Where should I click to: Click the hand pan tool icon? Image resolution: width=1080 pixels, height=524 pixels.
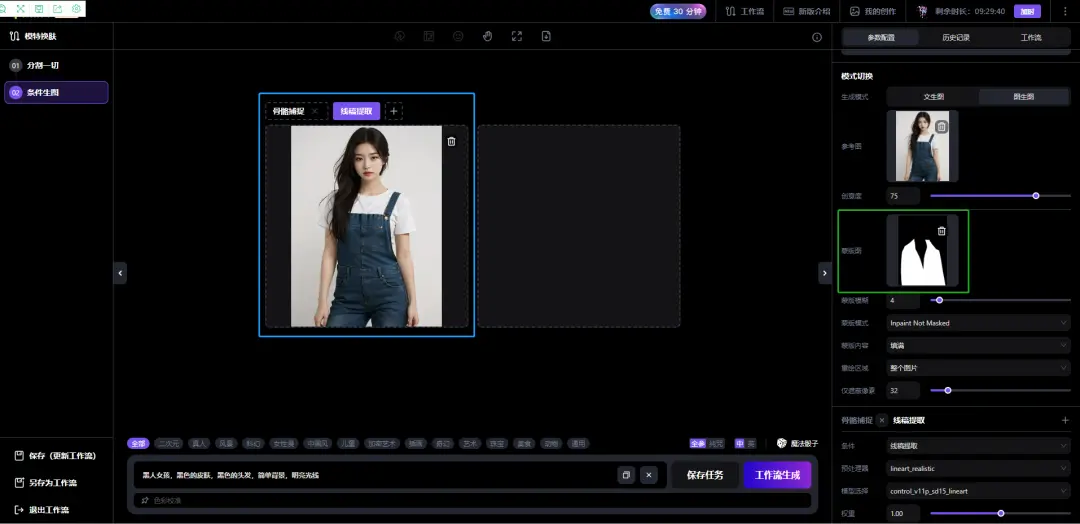click(488, 36)
